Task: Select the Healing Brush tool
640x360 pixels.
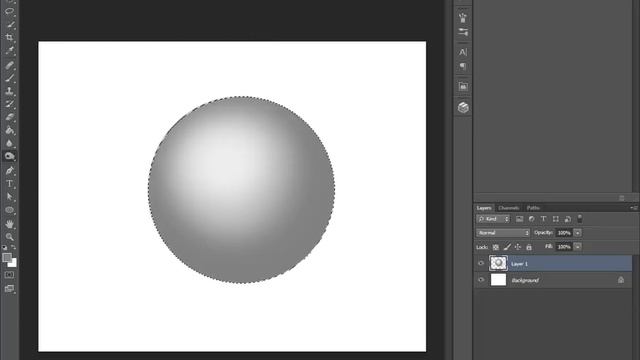Action: [9, 65]
